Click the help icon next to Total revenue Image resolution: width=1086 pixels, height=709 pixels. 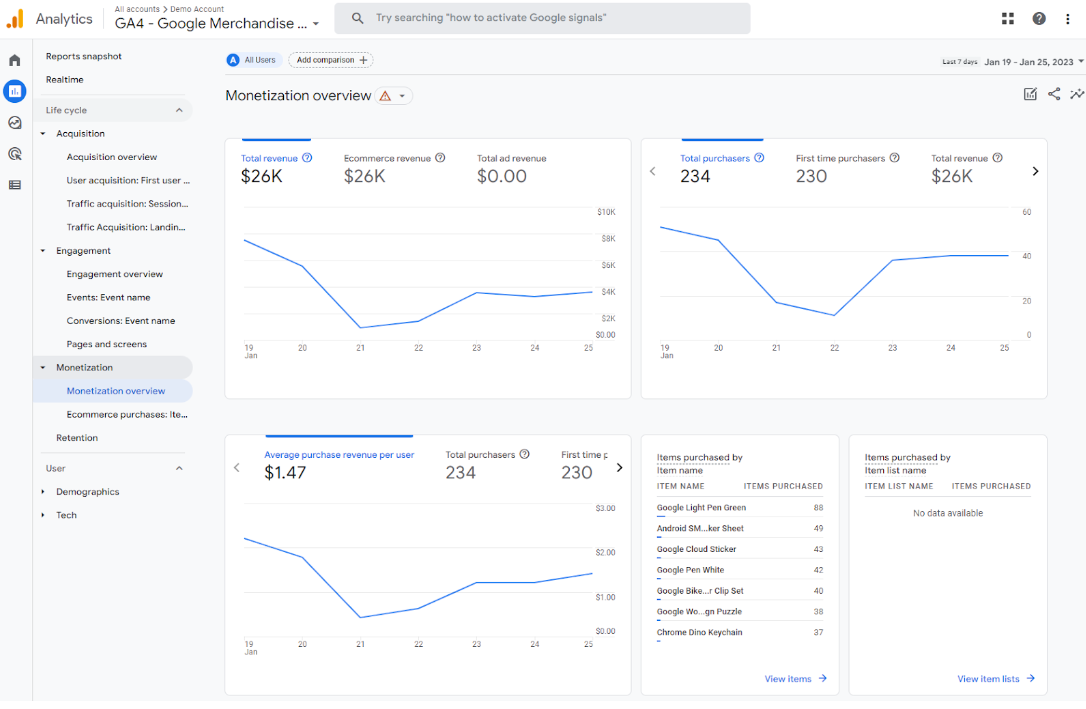308,158
